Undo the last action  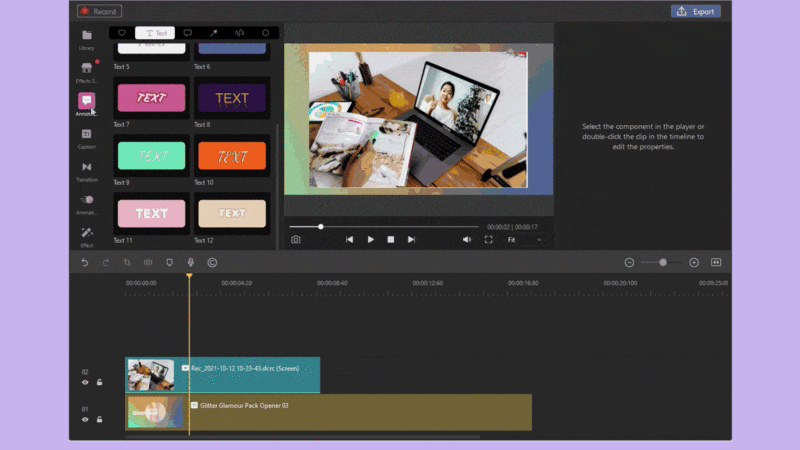[85, 262]
